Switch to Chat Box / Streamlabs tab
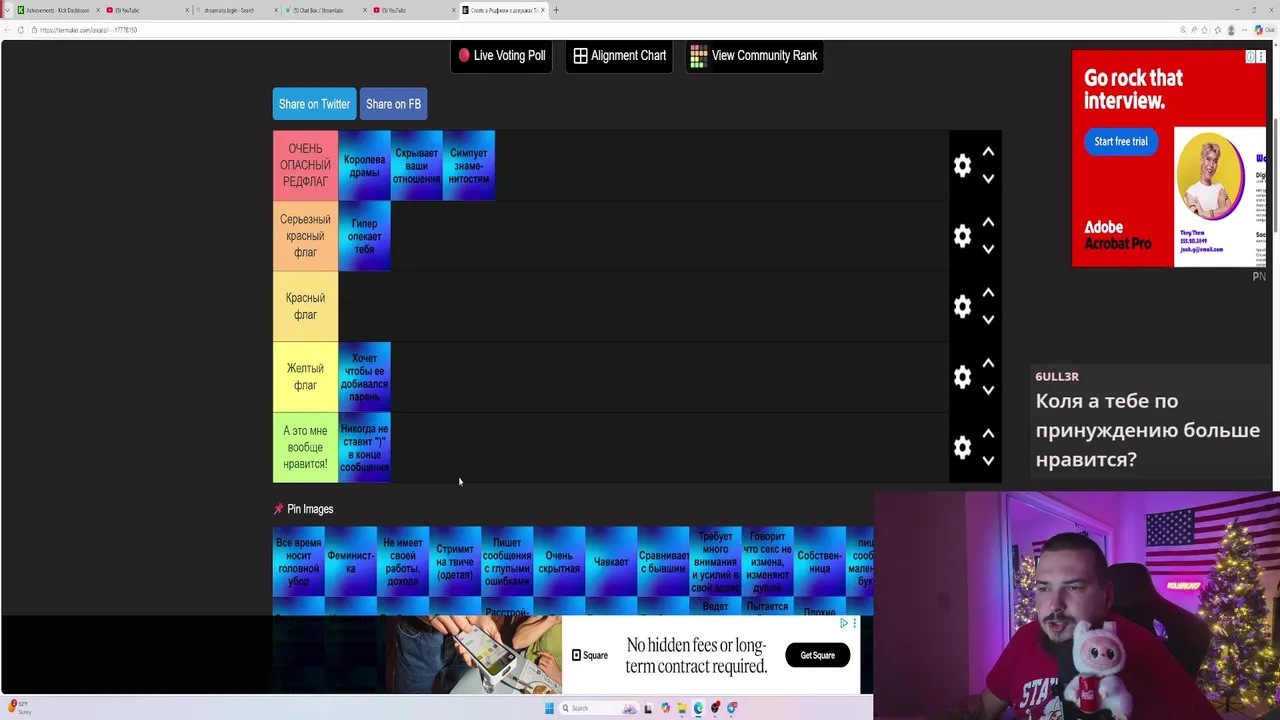The height and width of the screenshot is (720, 1280). tap(323, 10)
